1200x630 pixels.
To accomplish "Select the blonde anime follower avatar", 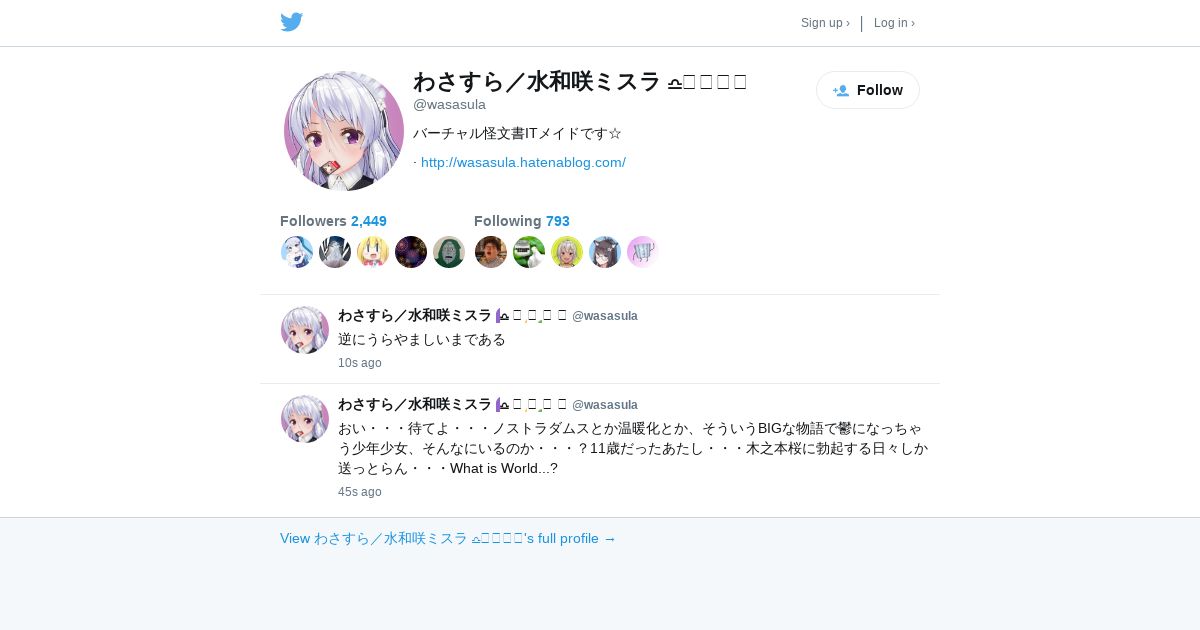I will tap(373, 252).
